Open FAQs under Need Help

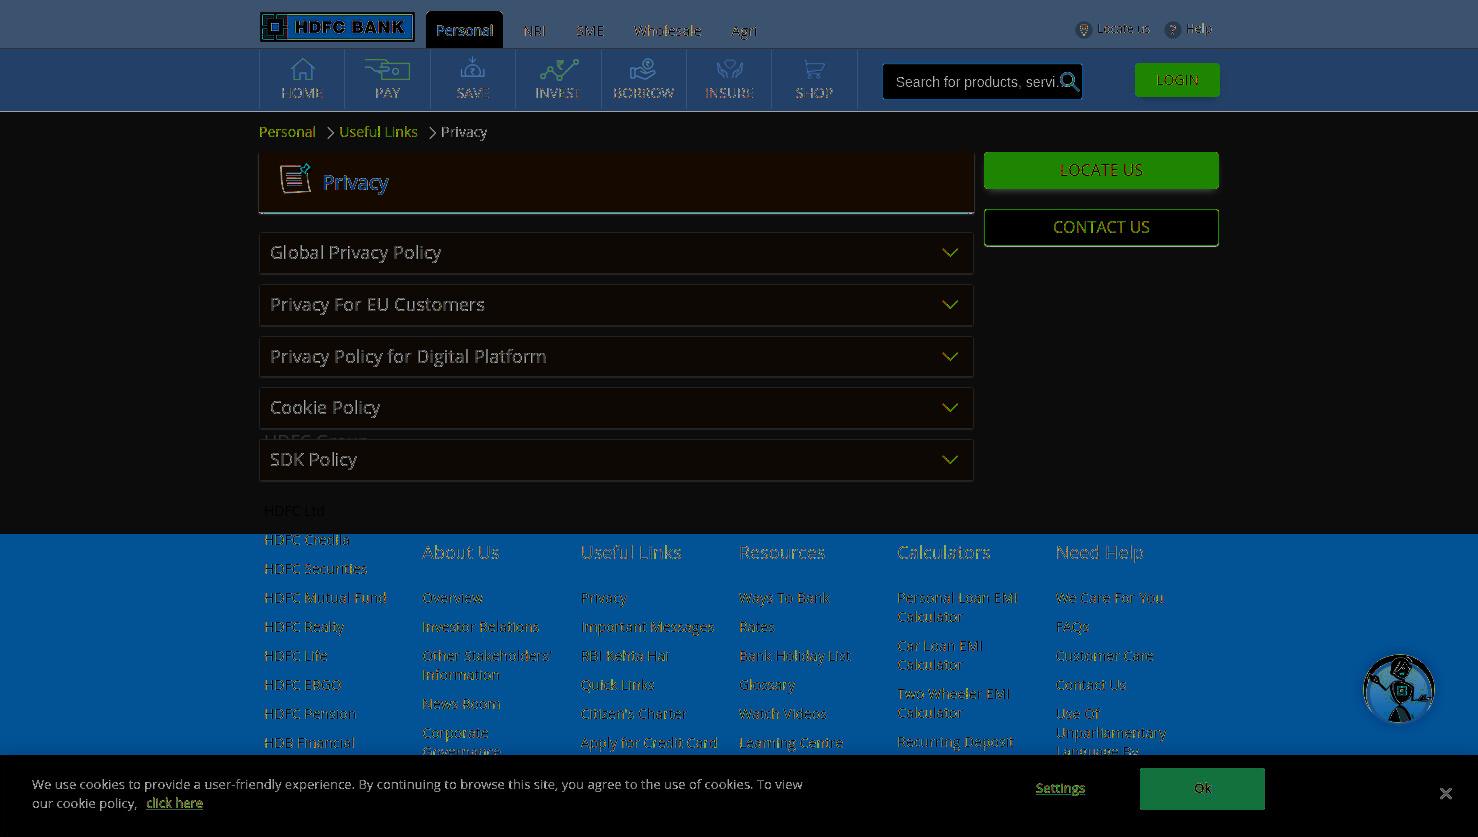pos(1073,627)
